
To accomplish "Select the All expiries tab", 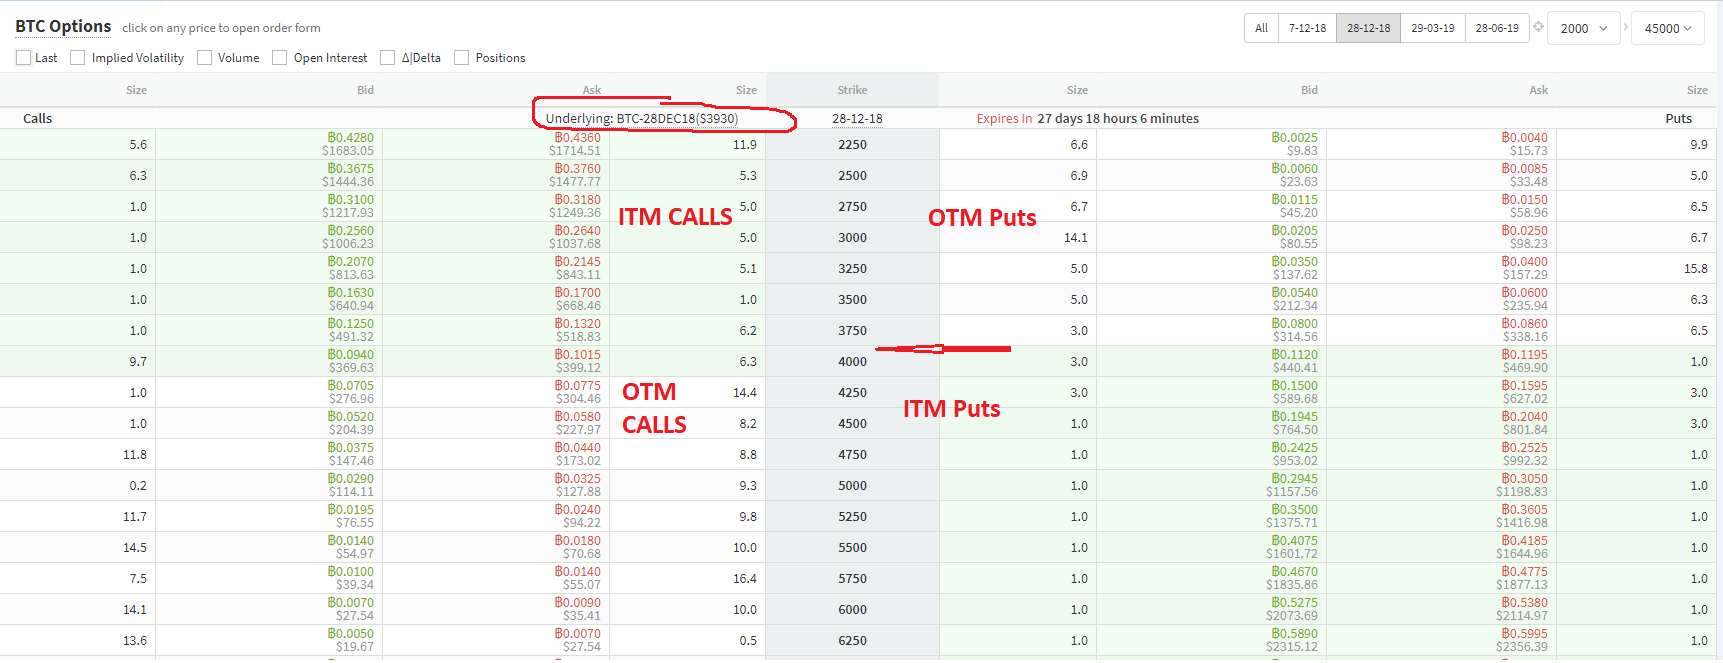I will (1261, 28).
